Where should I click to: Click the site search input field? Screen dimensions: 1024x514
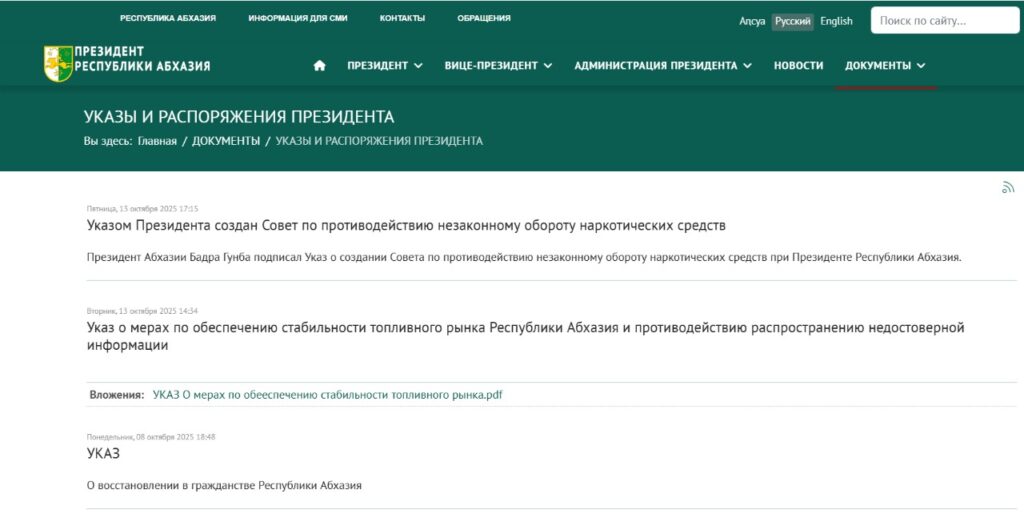pos(944,21)
